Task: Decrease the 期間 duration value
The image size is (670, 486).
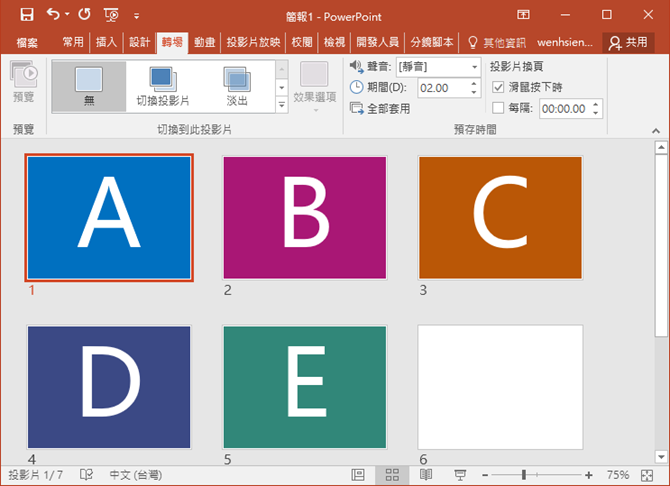Action: tap(474, 92)
